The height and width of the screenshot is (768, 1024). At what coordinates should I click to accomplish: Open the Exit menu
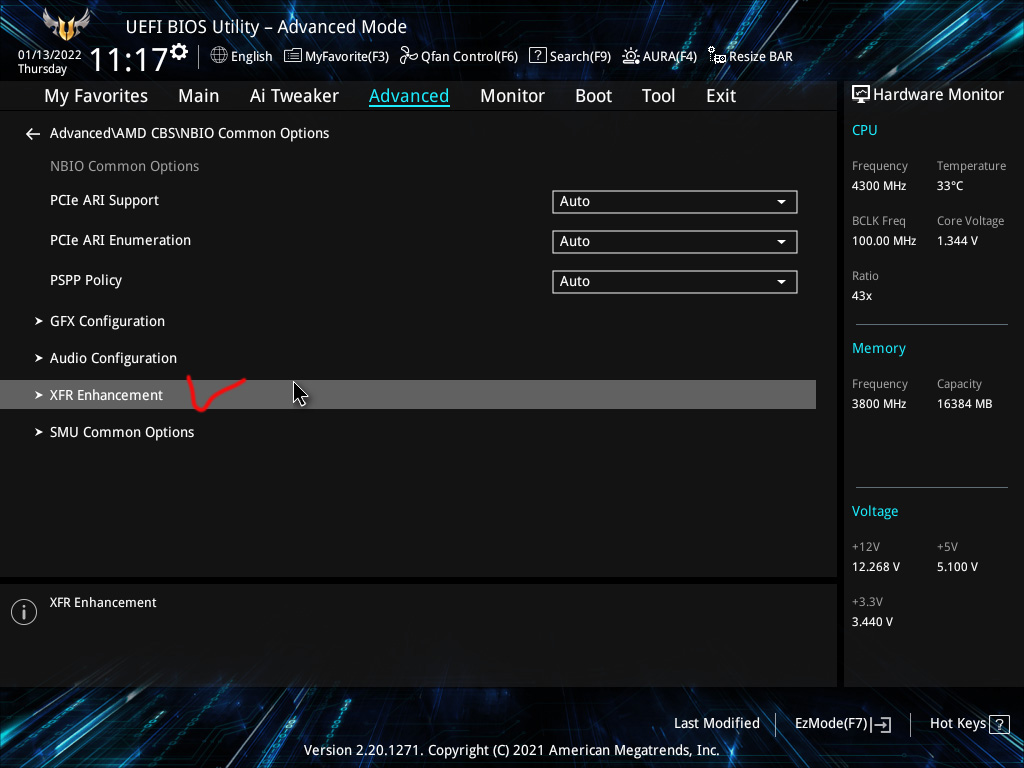point(721,96)
